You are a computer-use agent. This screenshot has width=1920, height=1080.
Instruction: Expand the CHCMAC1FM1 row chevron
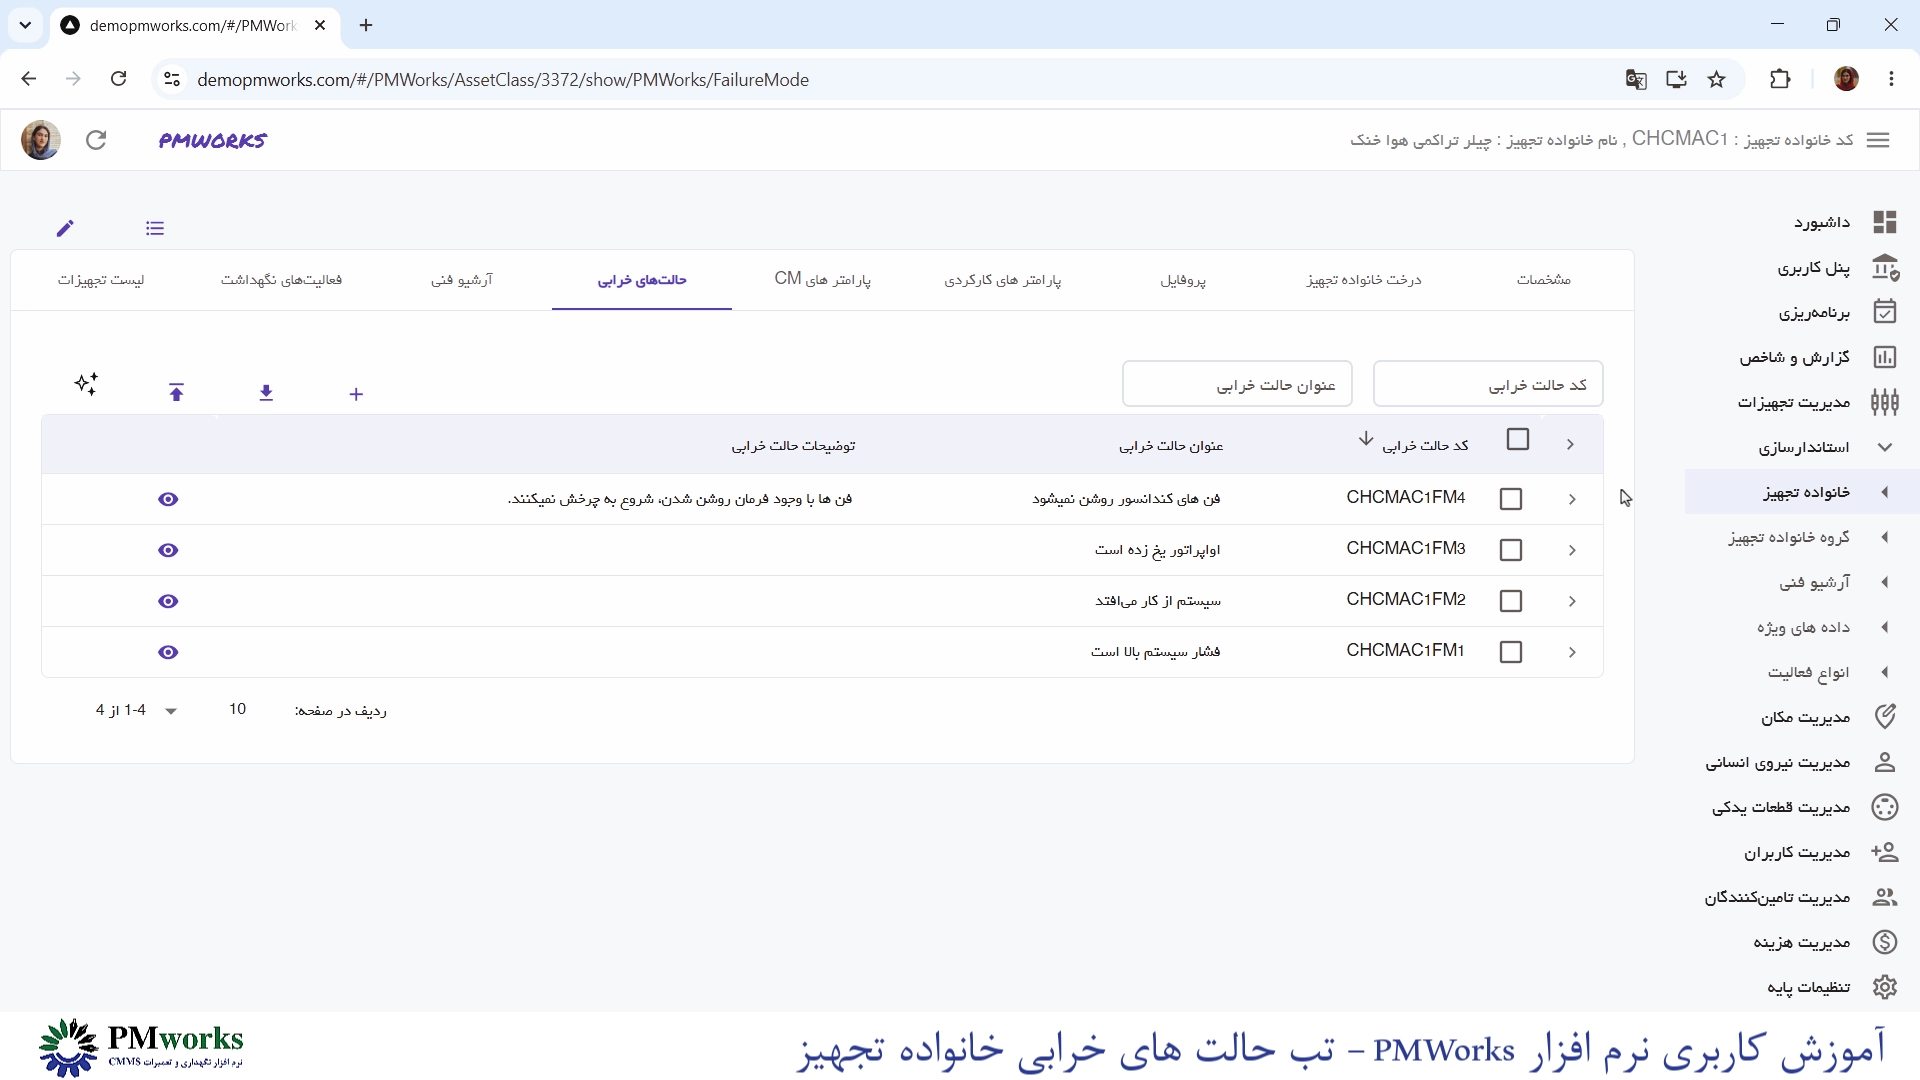[x=1572, y=652]
